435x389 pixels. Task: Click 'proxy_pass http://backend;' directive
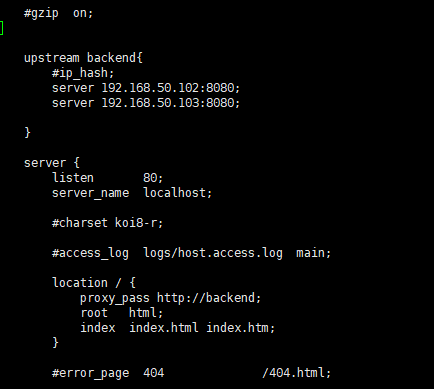coord(170,298)
